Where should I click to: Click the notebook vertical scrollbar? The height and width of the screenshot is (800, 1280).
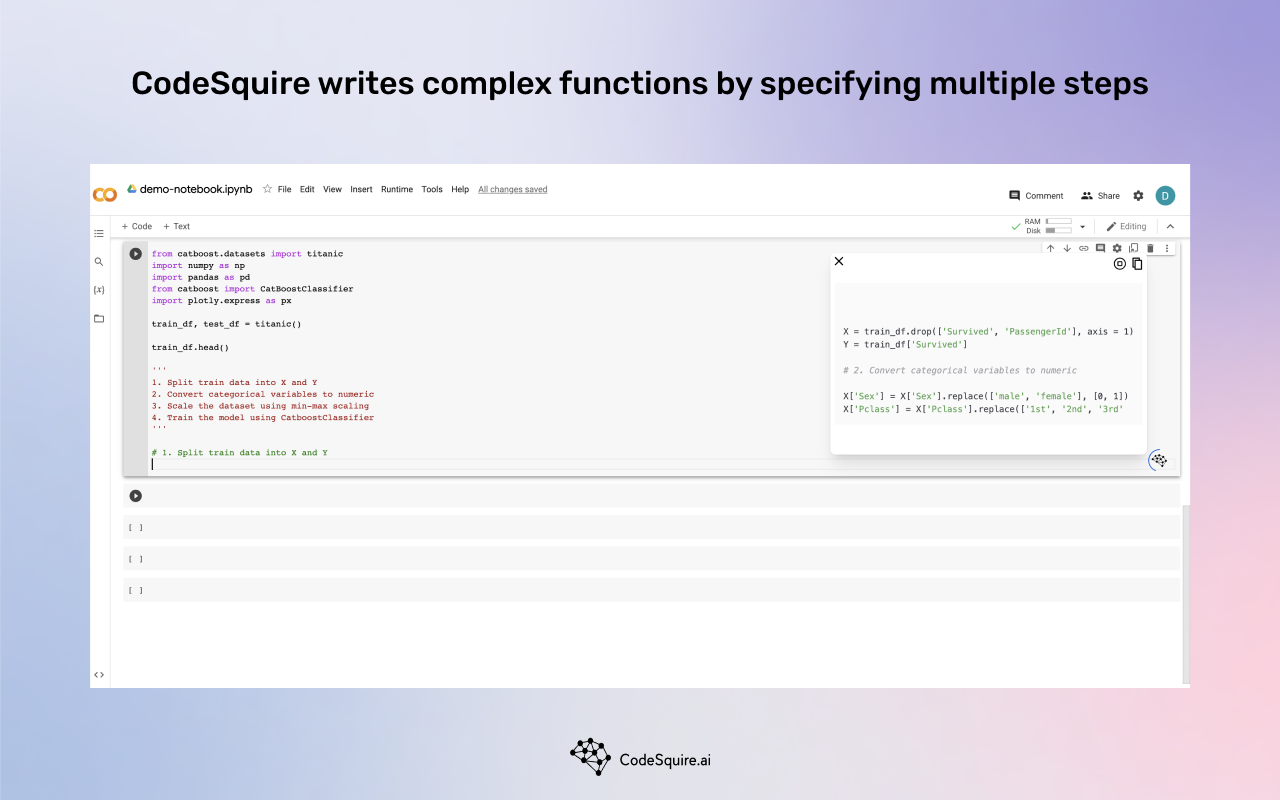1184,593
